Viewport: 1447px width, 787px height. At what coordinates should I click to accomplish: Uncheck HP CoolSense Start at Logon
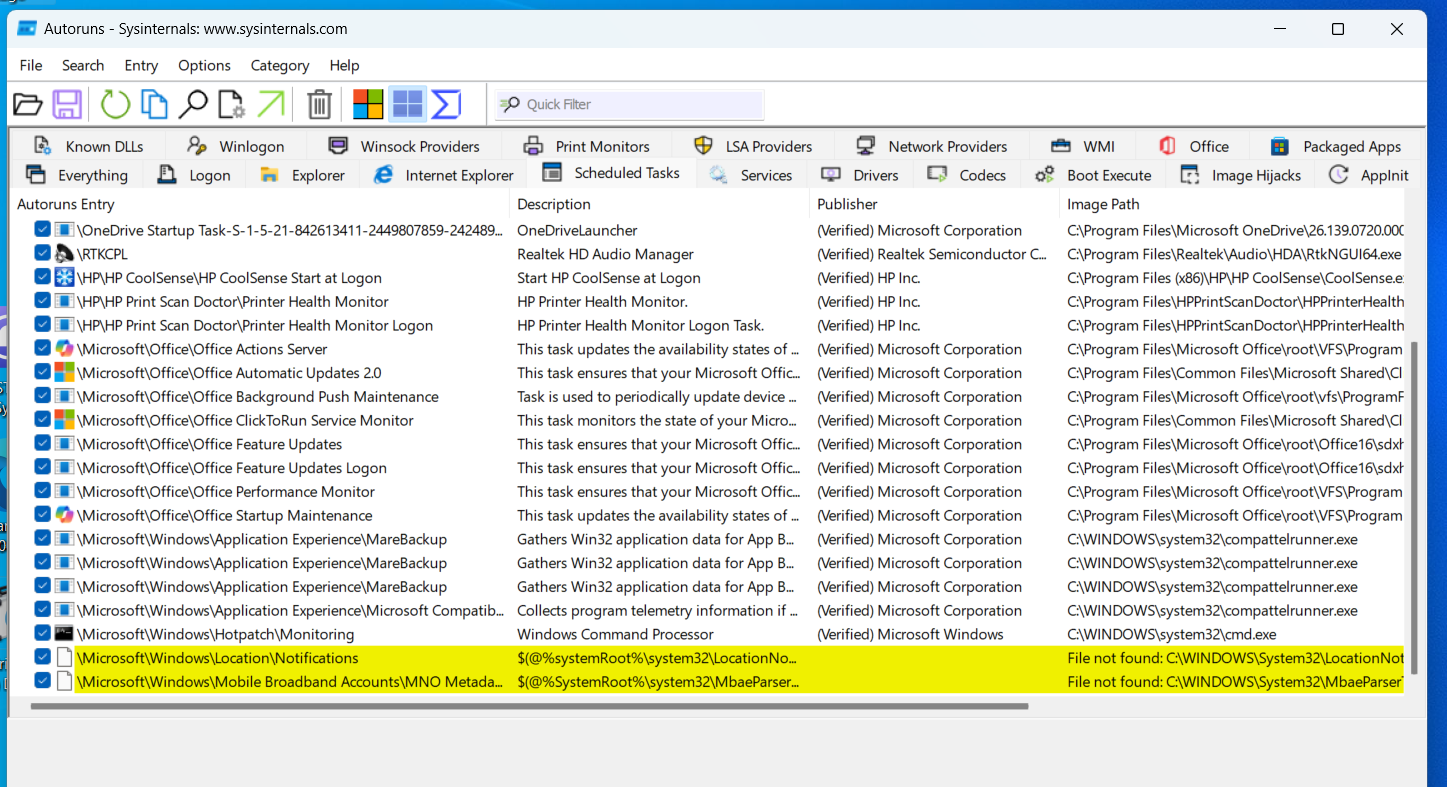pos(42,278)
